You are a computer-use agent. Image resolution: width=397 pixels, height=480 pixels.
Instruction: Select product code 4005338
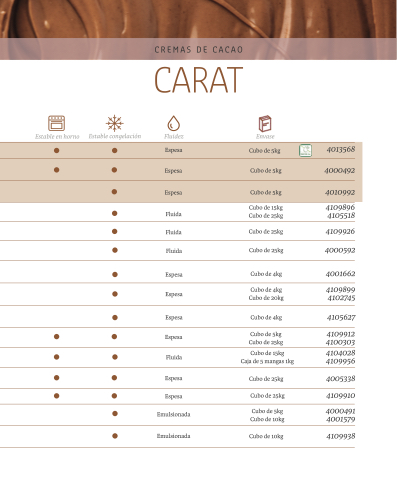click(340, 379)
